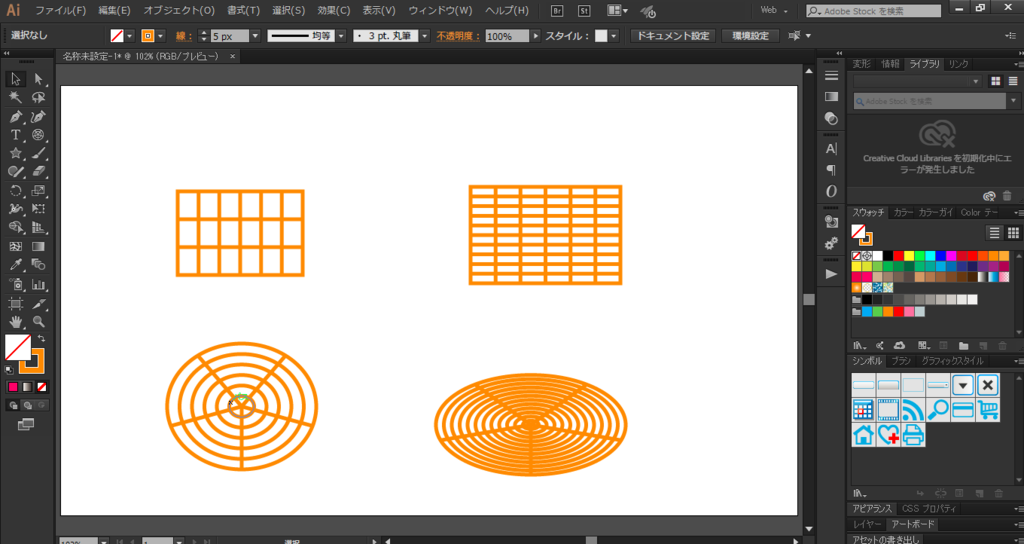This screenshot has height=544, width=1024.
Task: Show swatches in list view
Action: (x=994, y=232)
